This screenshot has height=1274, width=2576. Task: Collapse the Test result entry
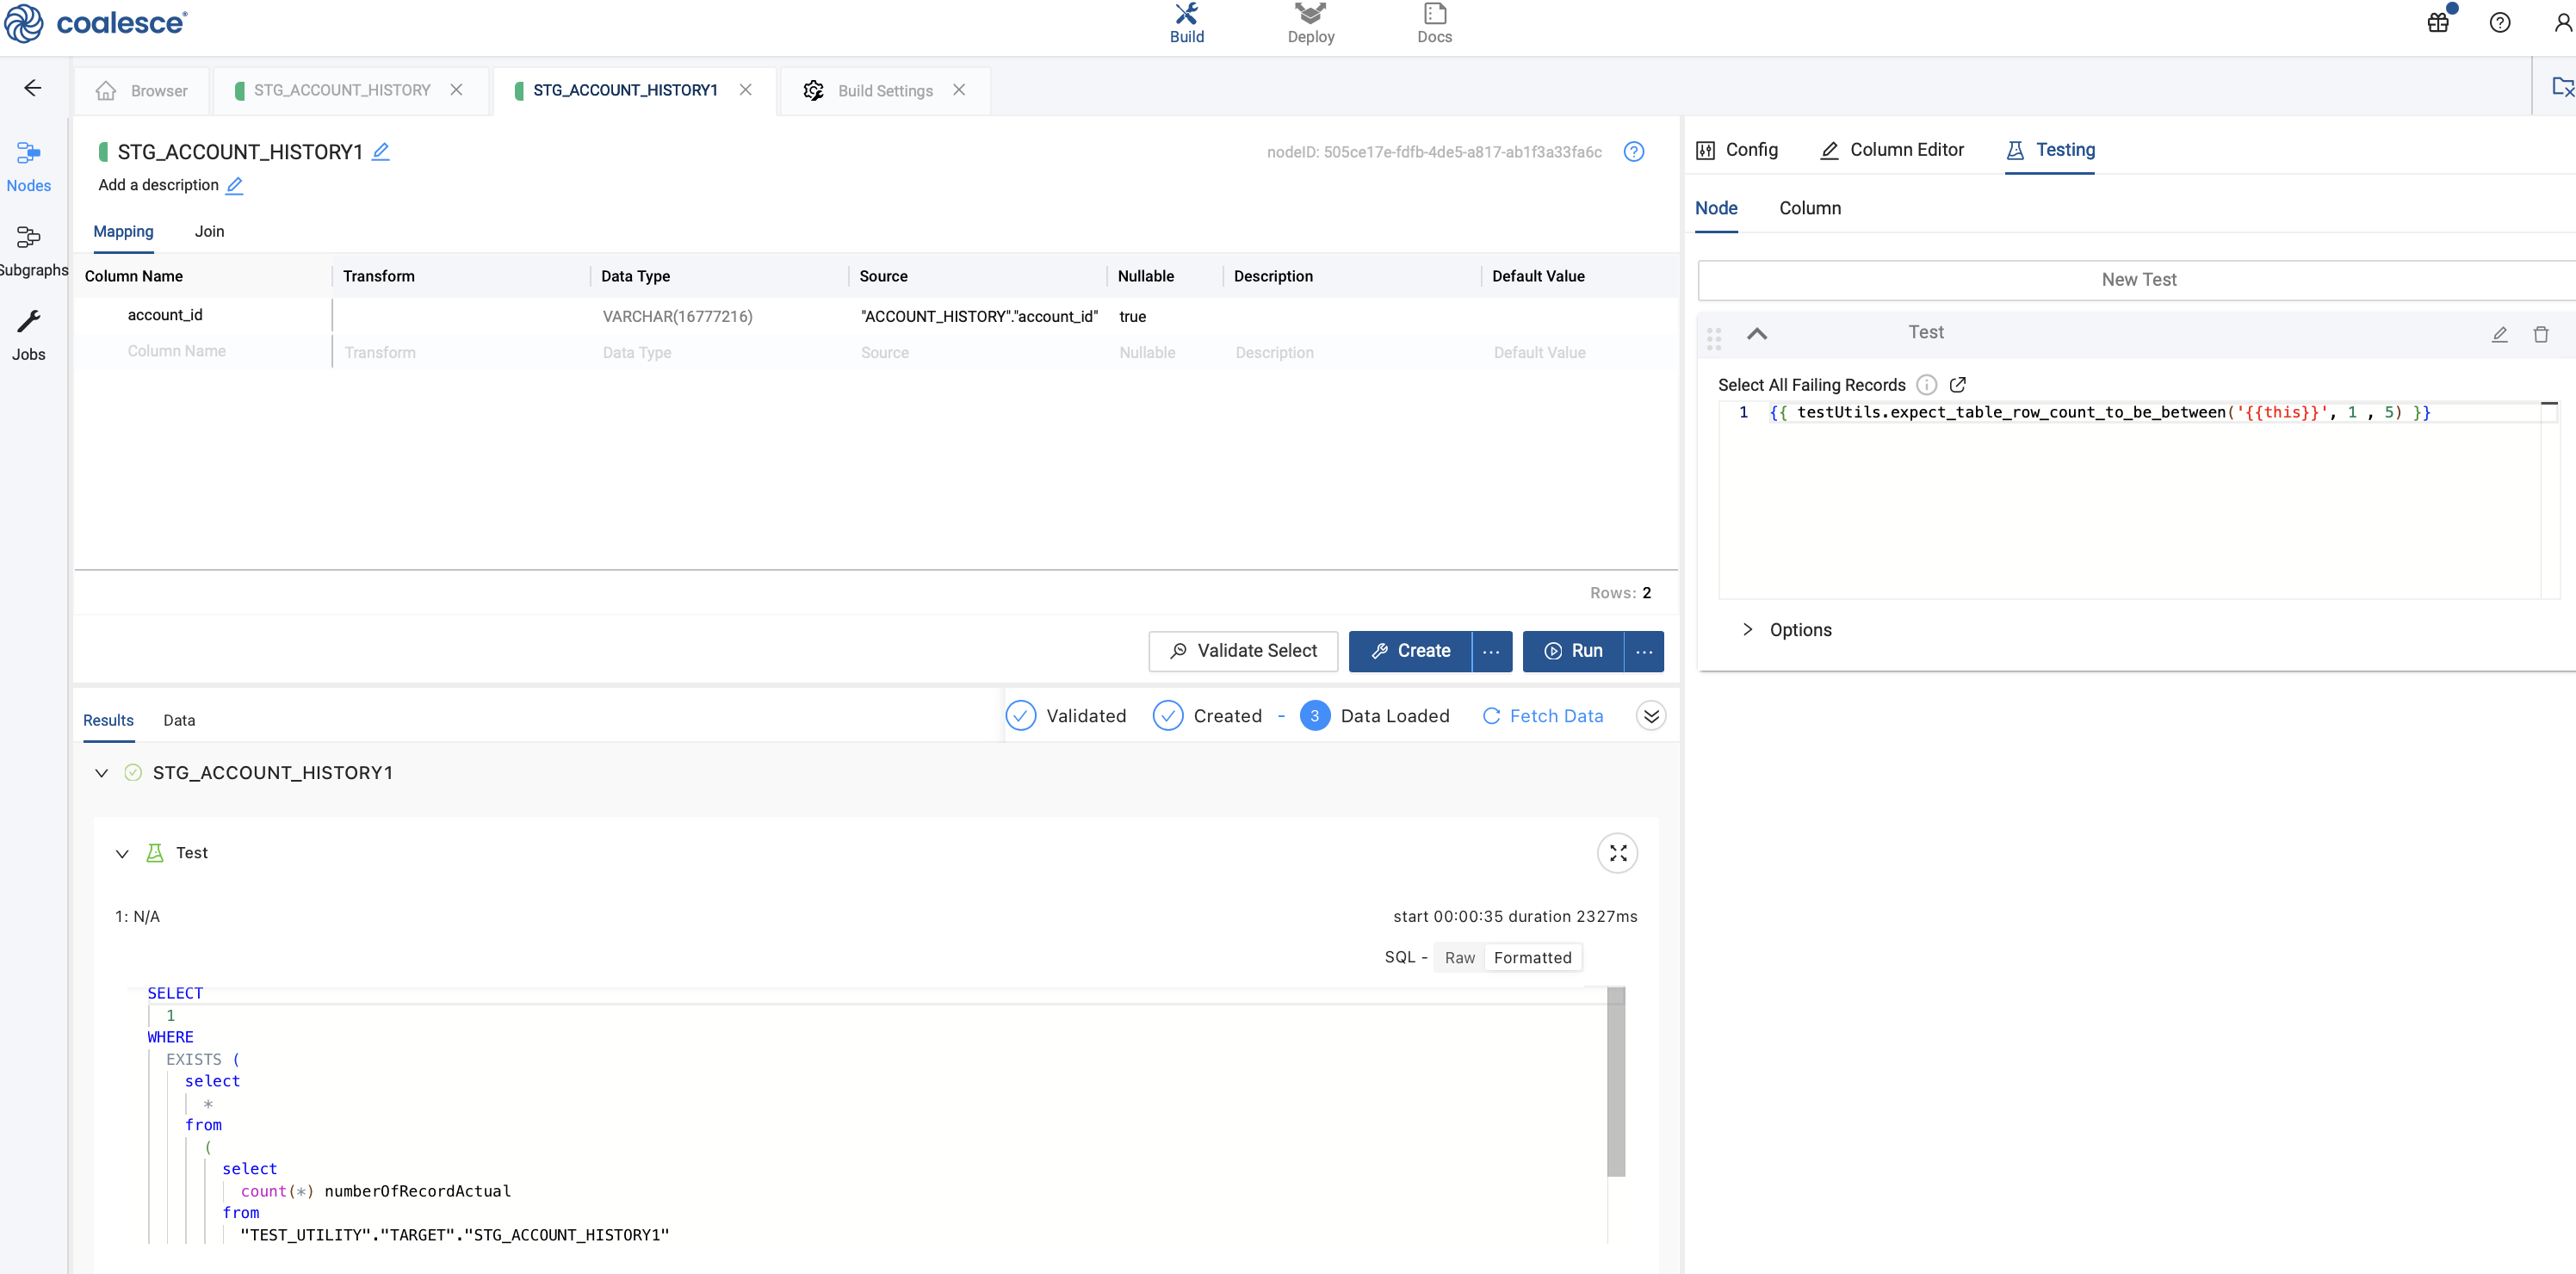click(122, 854)
